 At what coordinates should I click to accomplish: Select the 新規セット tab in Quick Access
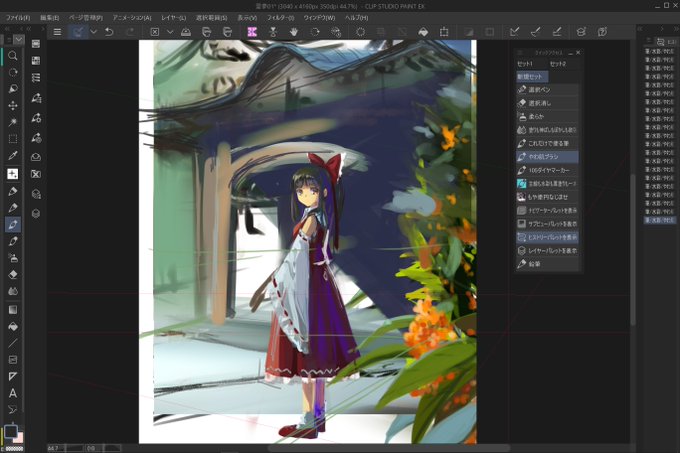pos(532,77)
